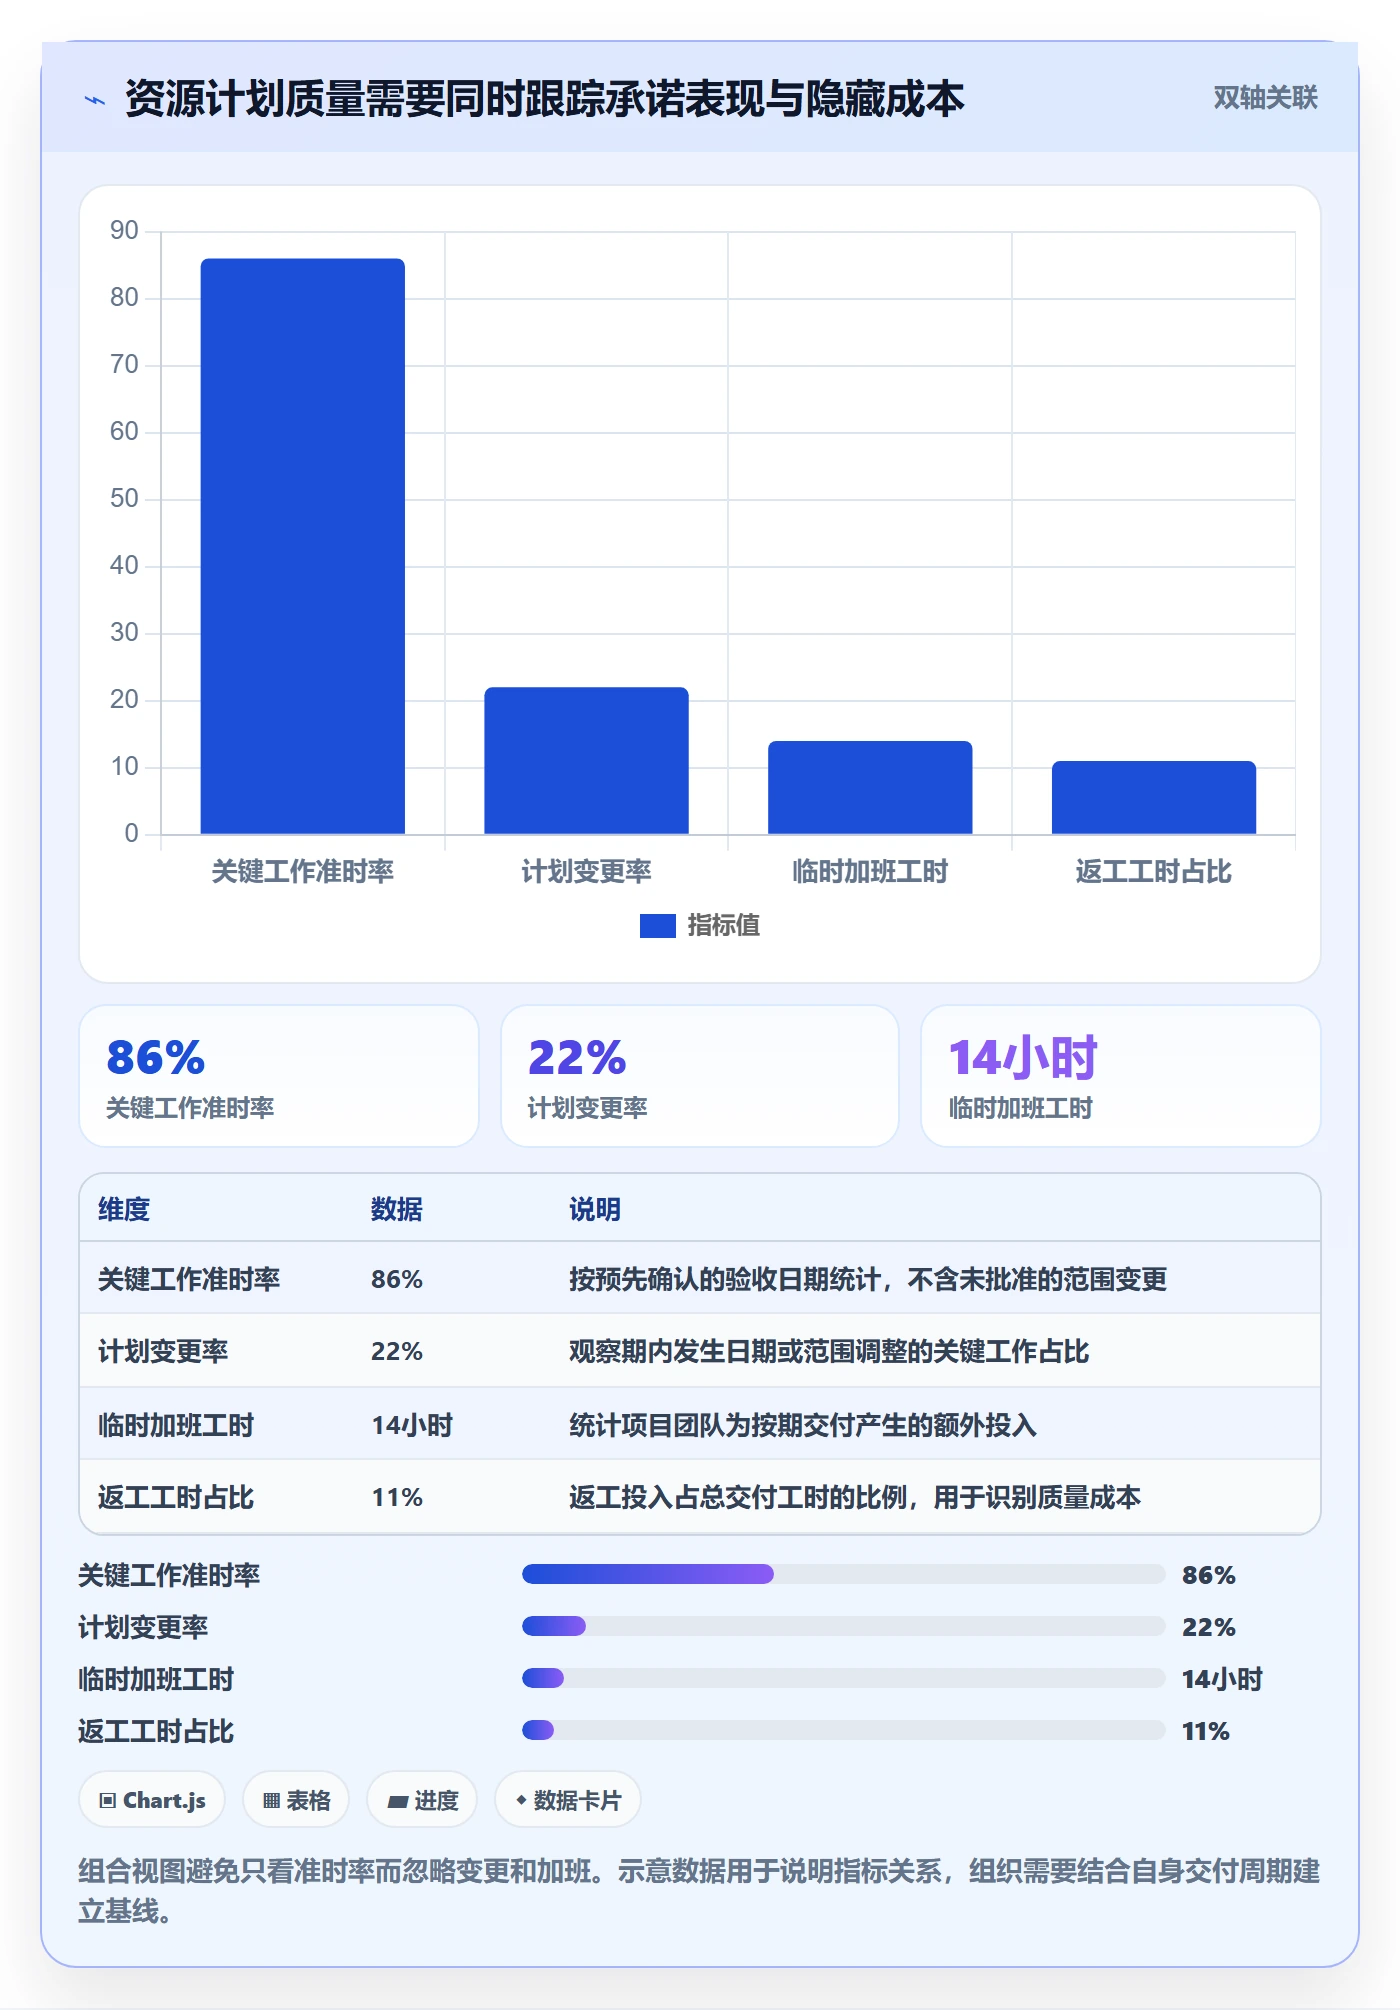Click the 返工工时占比 bar in the chart
The width and height of the screenshot is (1400, 2010).
coord(1154,797)
